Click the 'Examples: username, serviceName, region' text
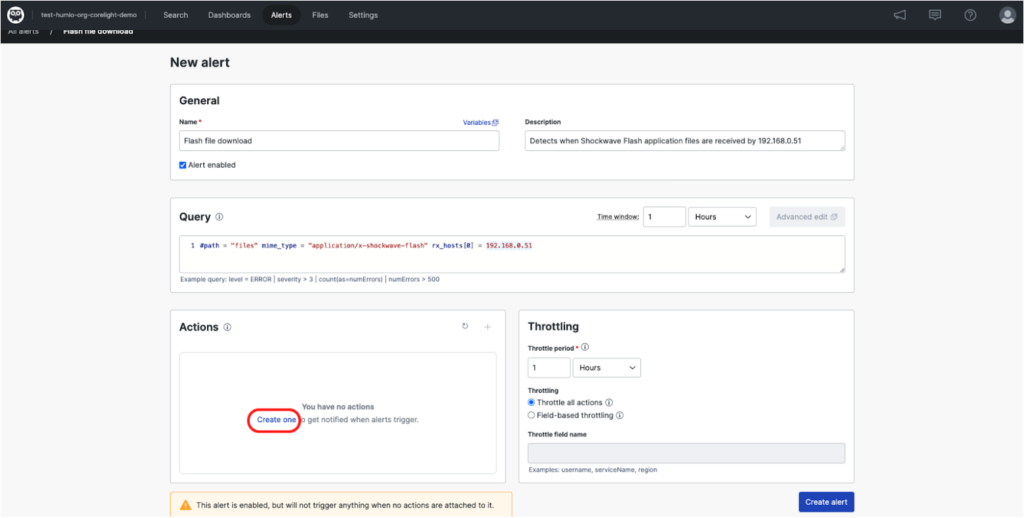This screenshot has width=1024, height=518. click(x=593, y=470)
